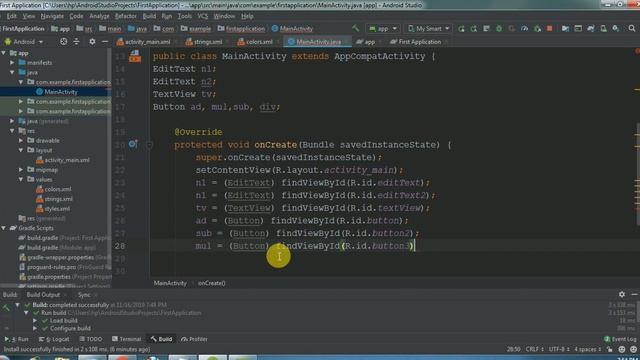Viewport: 640px width, 360px height.
Task: Expand the manifests folder
Action: 12,63
